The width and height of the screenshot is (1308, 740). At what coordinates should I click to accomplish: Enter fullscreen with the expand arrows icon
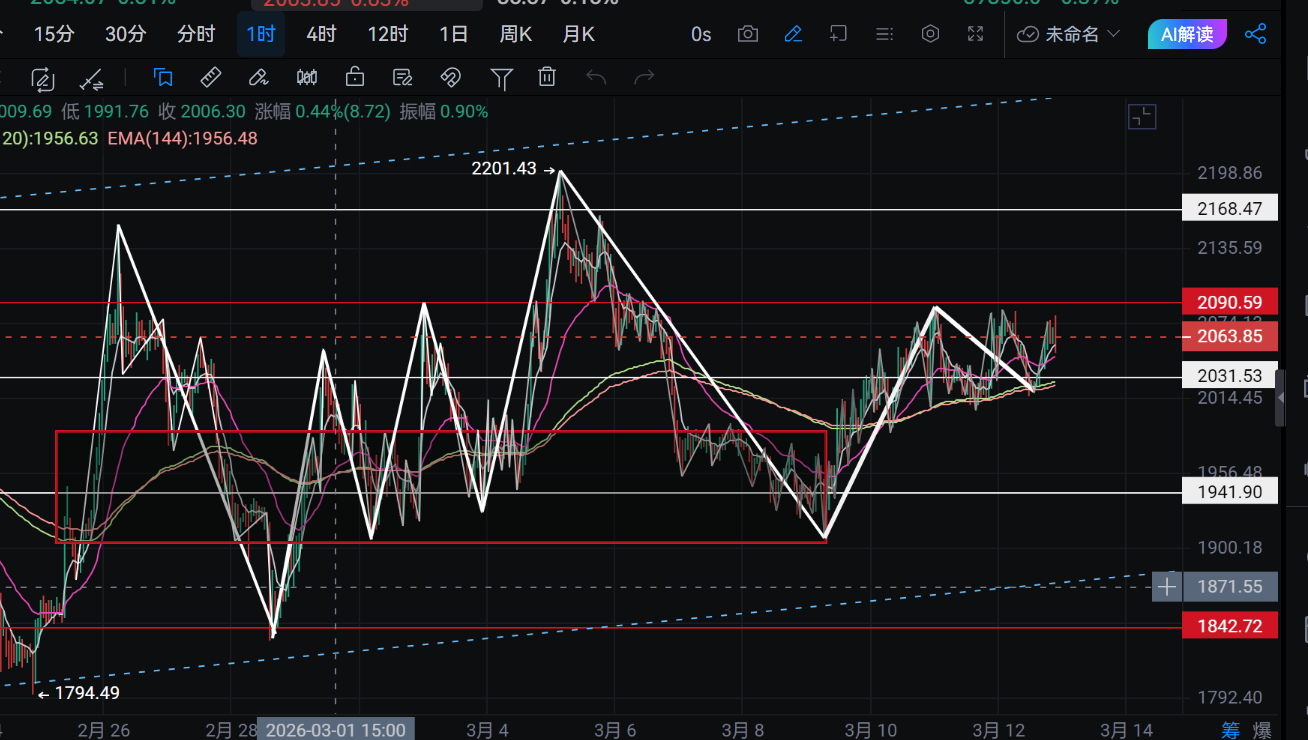pyautogui.click(x=976, y=34)
